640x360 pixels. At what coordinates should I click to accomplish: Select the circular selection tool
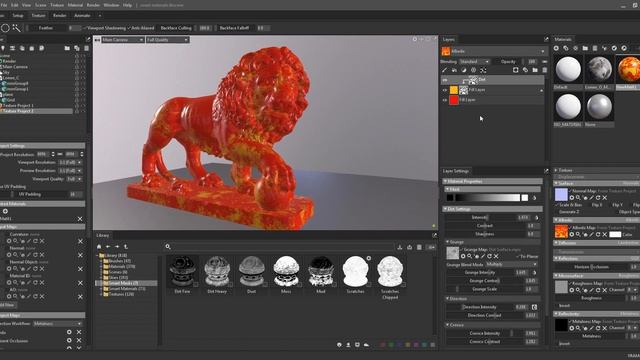point(5,28)
